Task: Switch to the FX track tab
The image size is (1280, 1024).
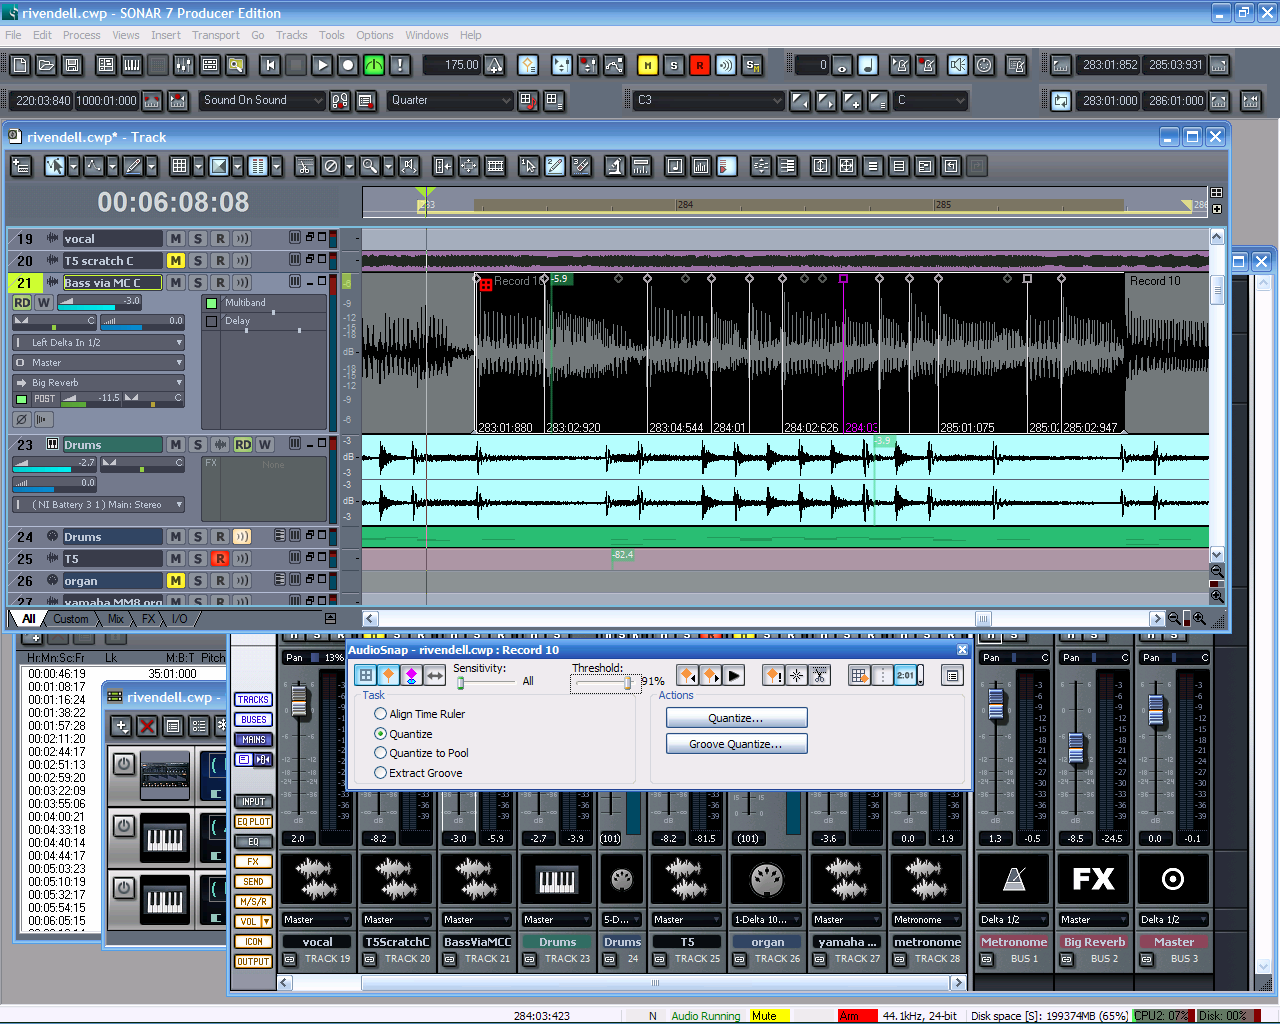Action: pyautogui.click(x=149, y=619)
